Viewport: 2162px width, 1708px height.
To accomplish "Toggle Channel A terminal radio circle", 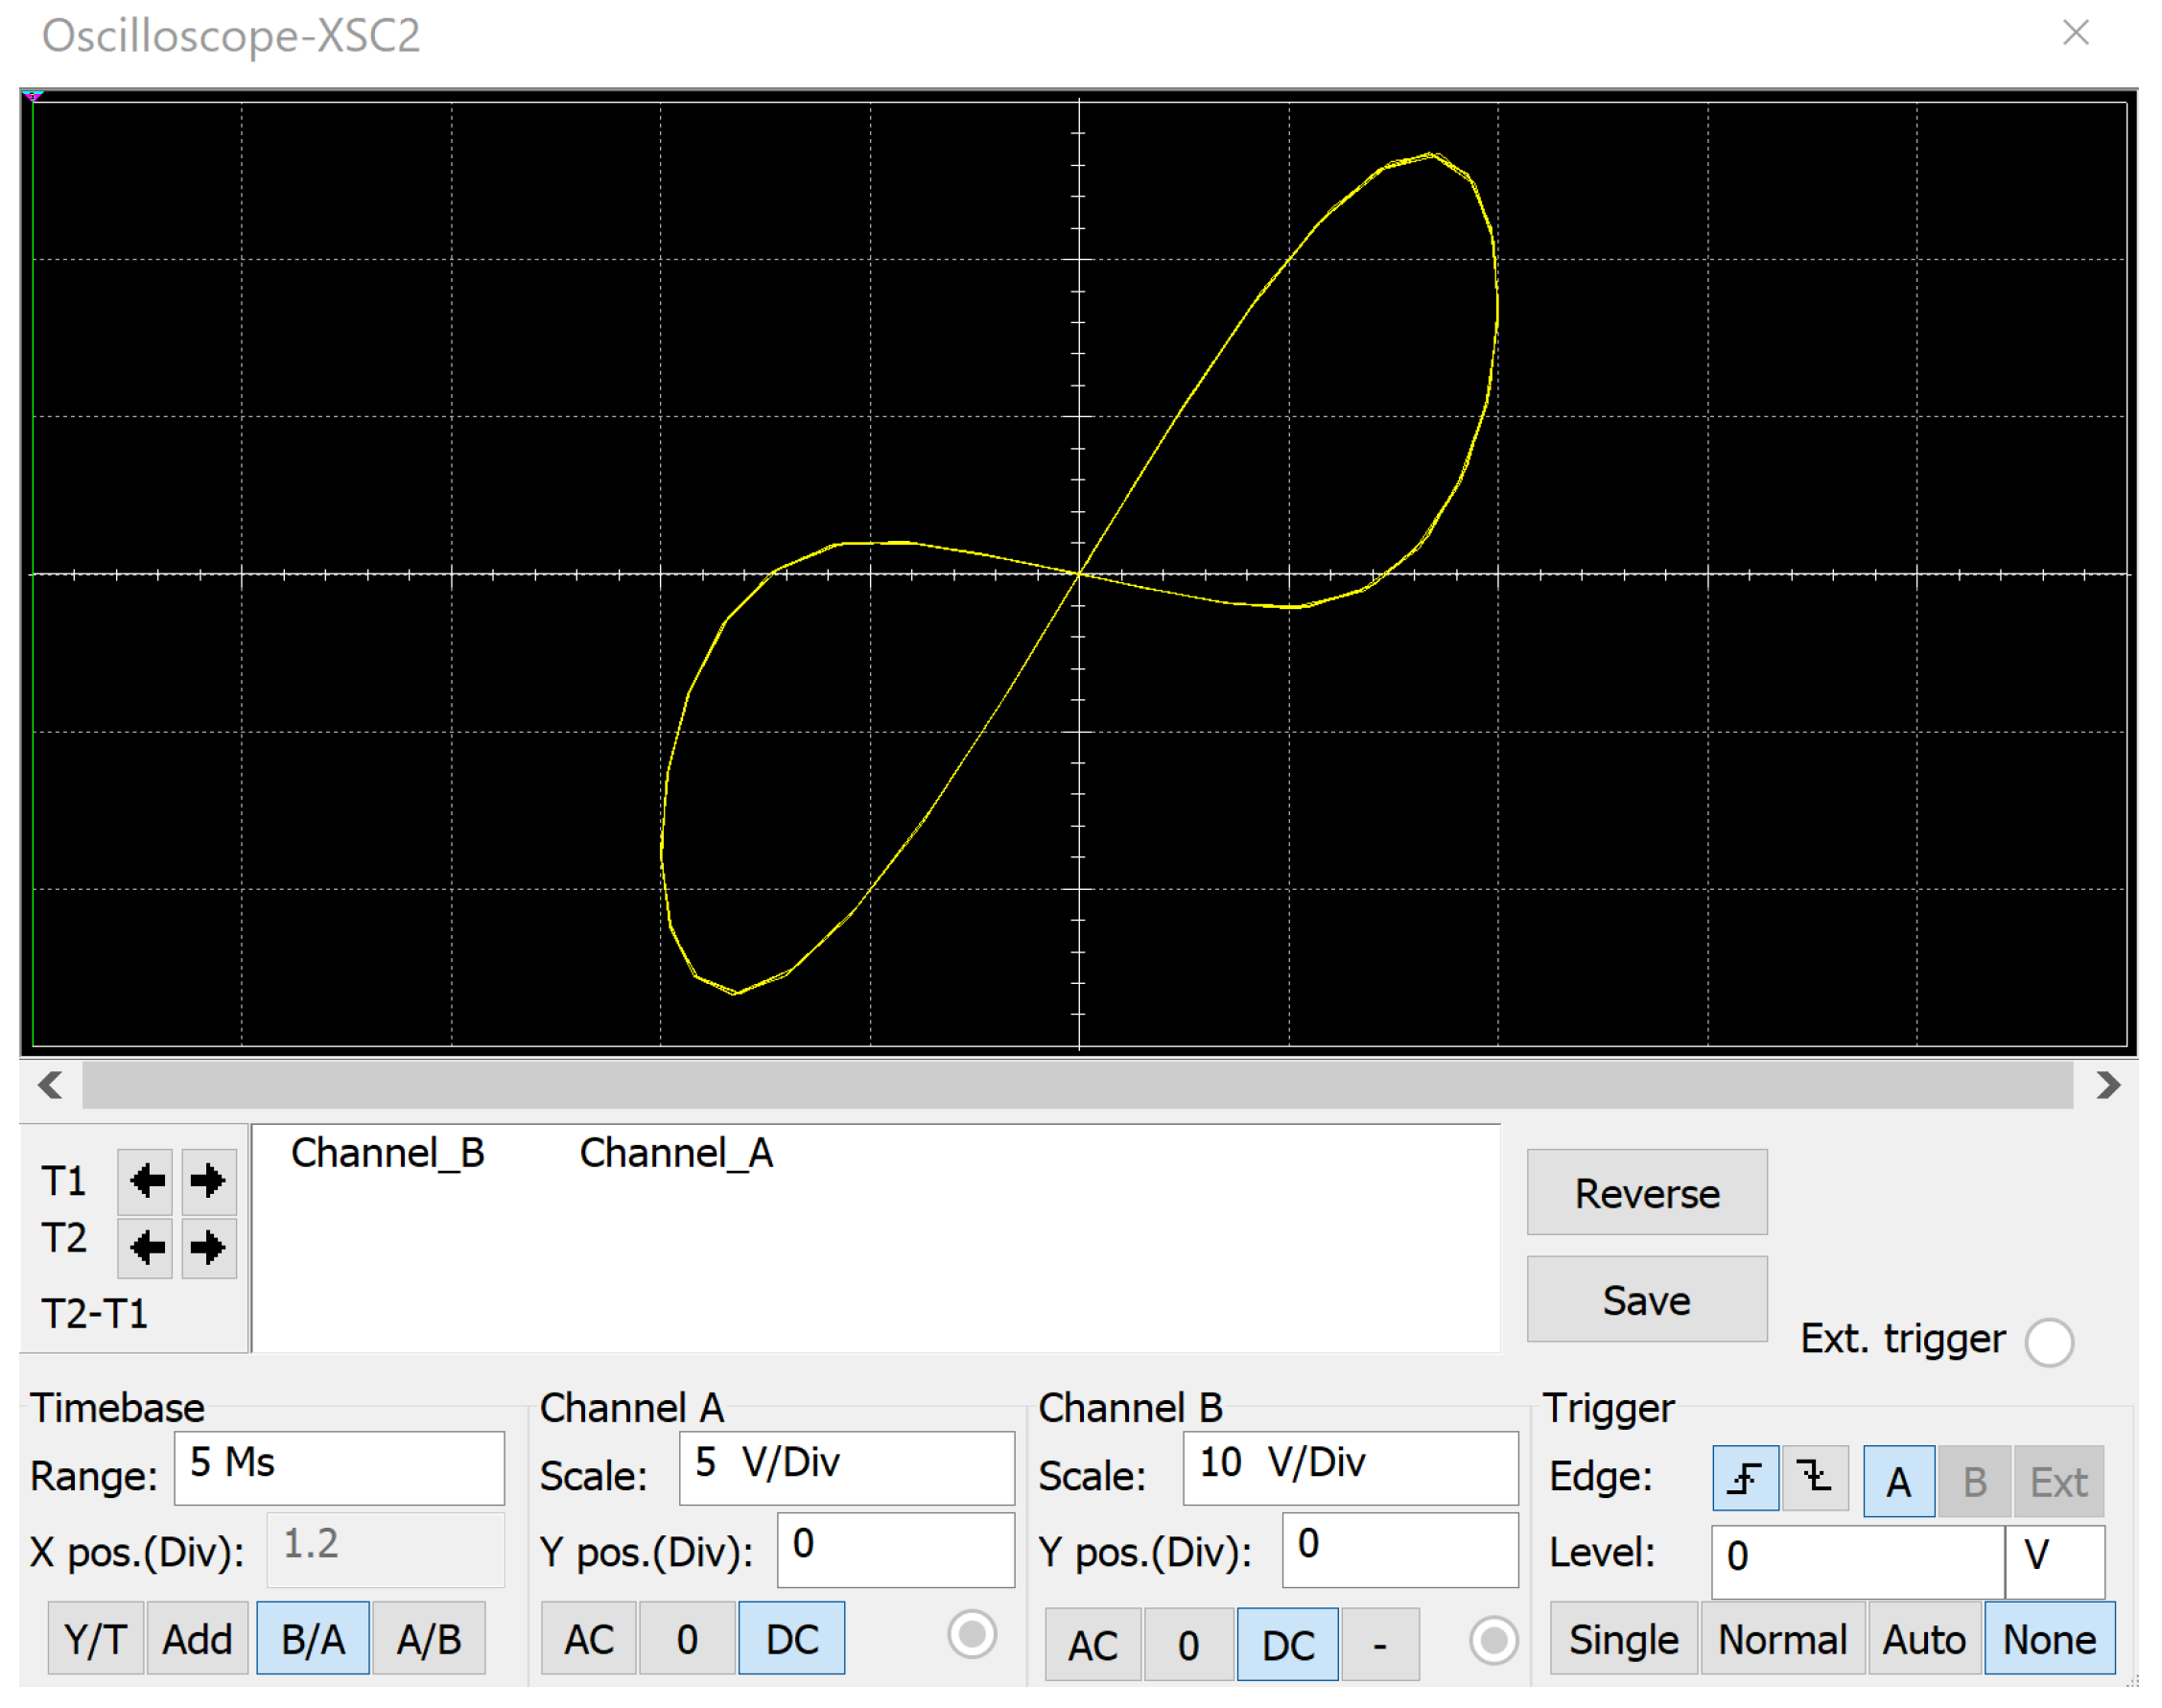I will click(971, 1636).
